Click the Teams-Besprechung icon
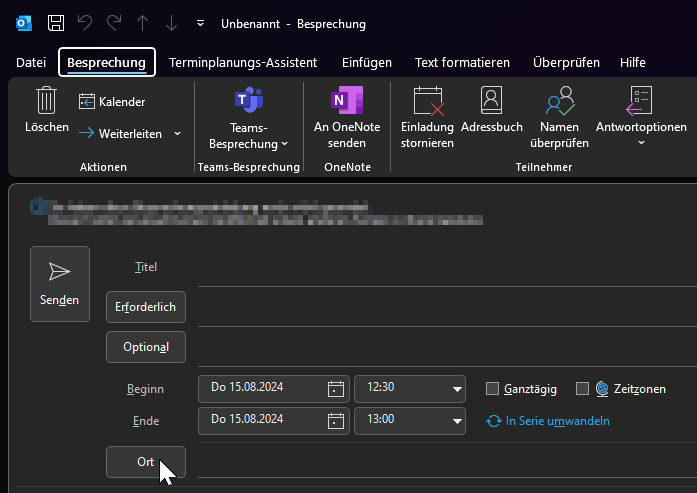 tap(248, 101)
